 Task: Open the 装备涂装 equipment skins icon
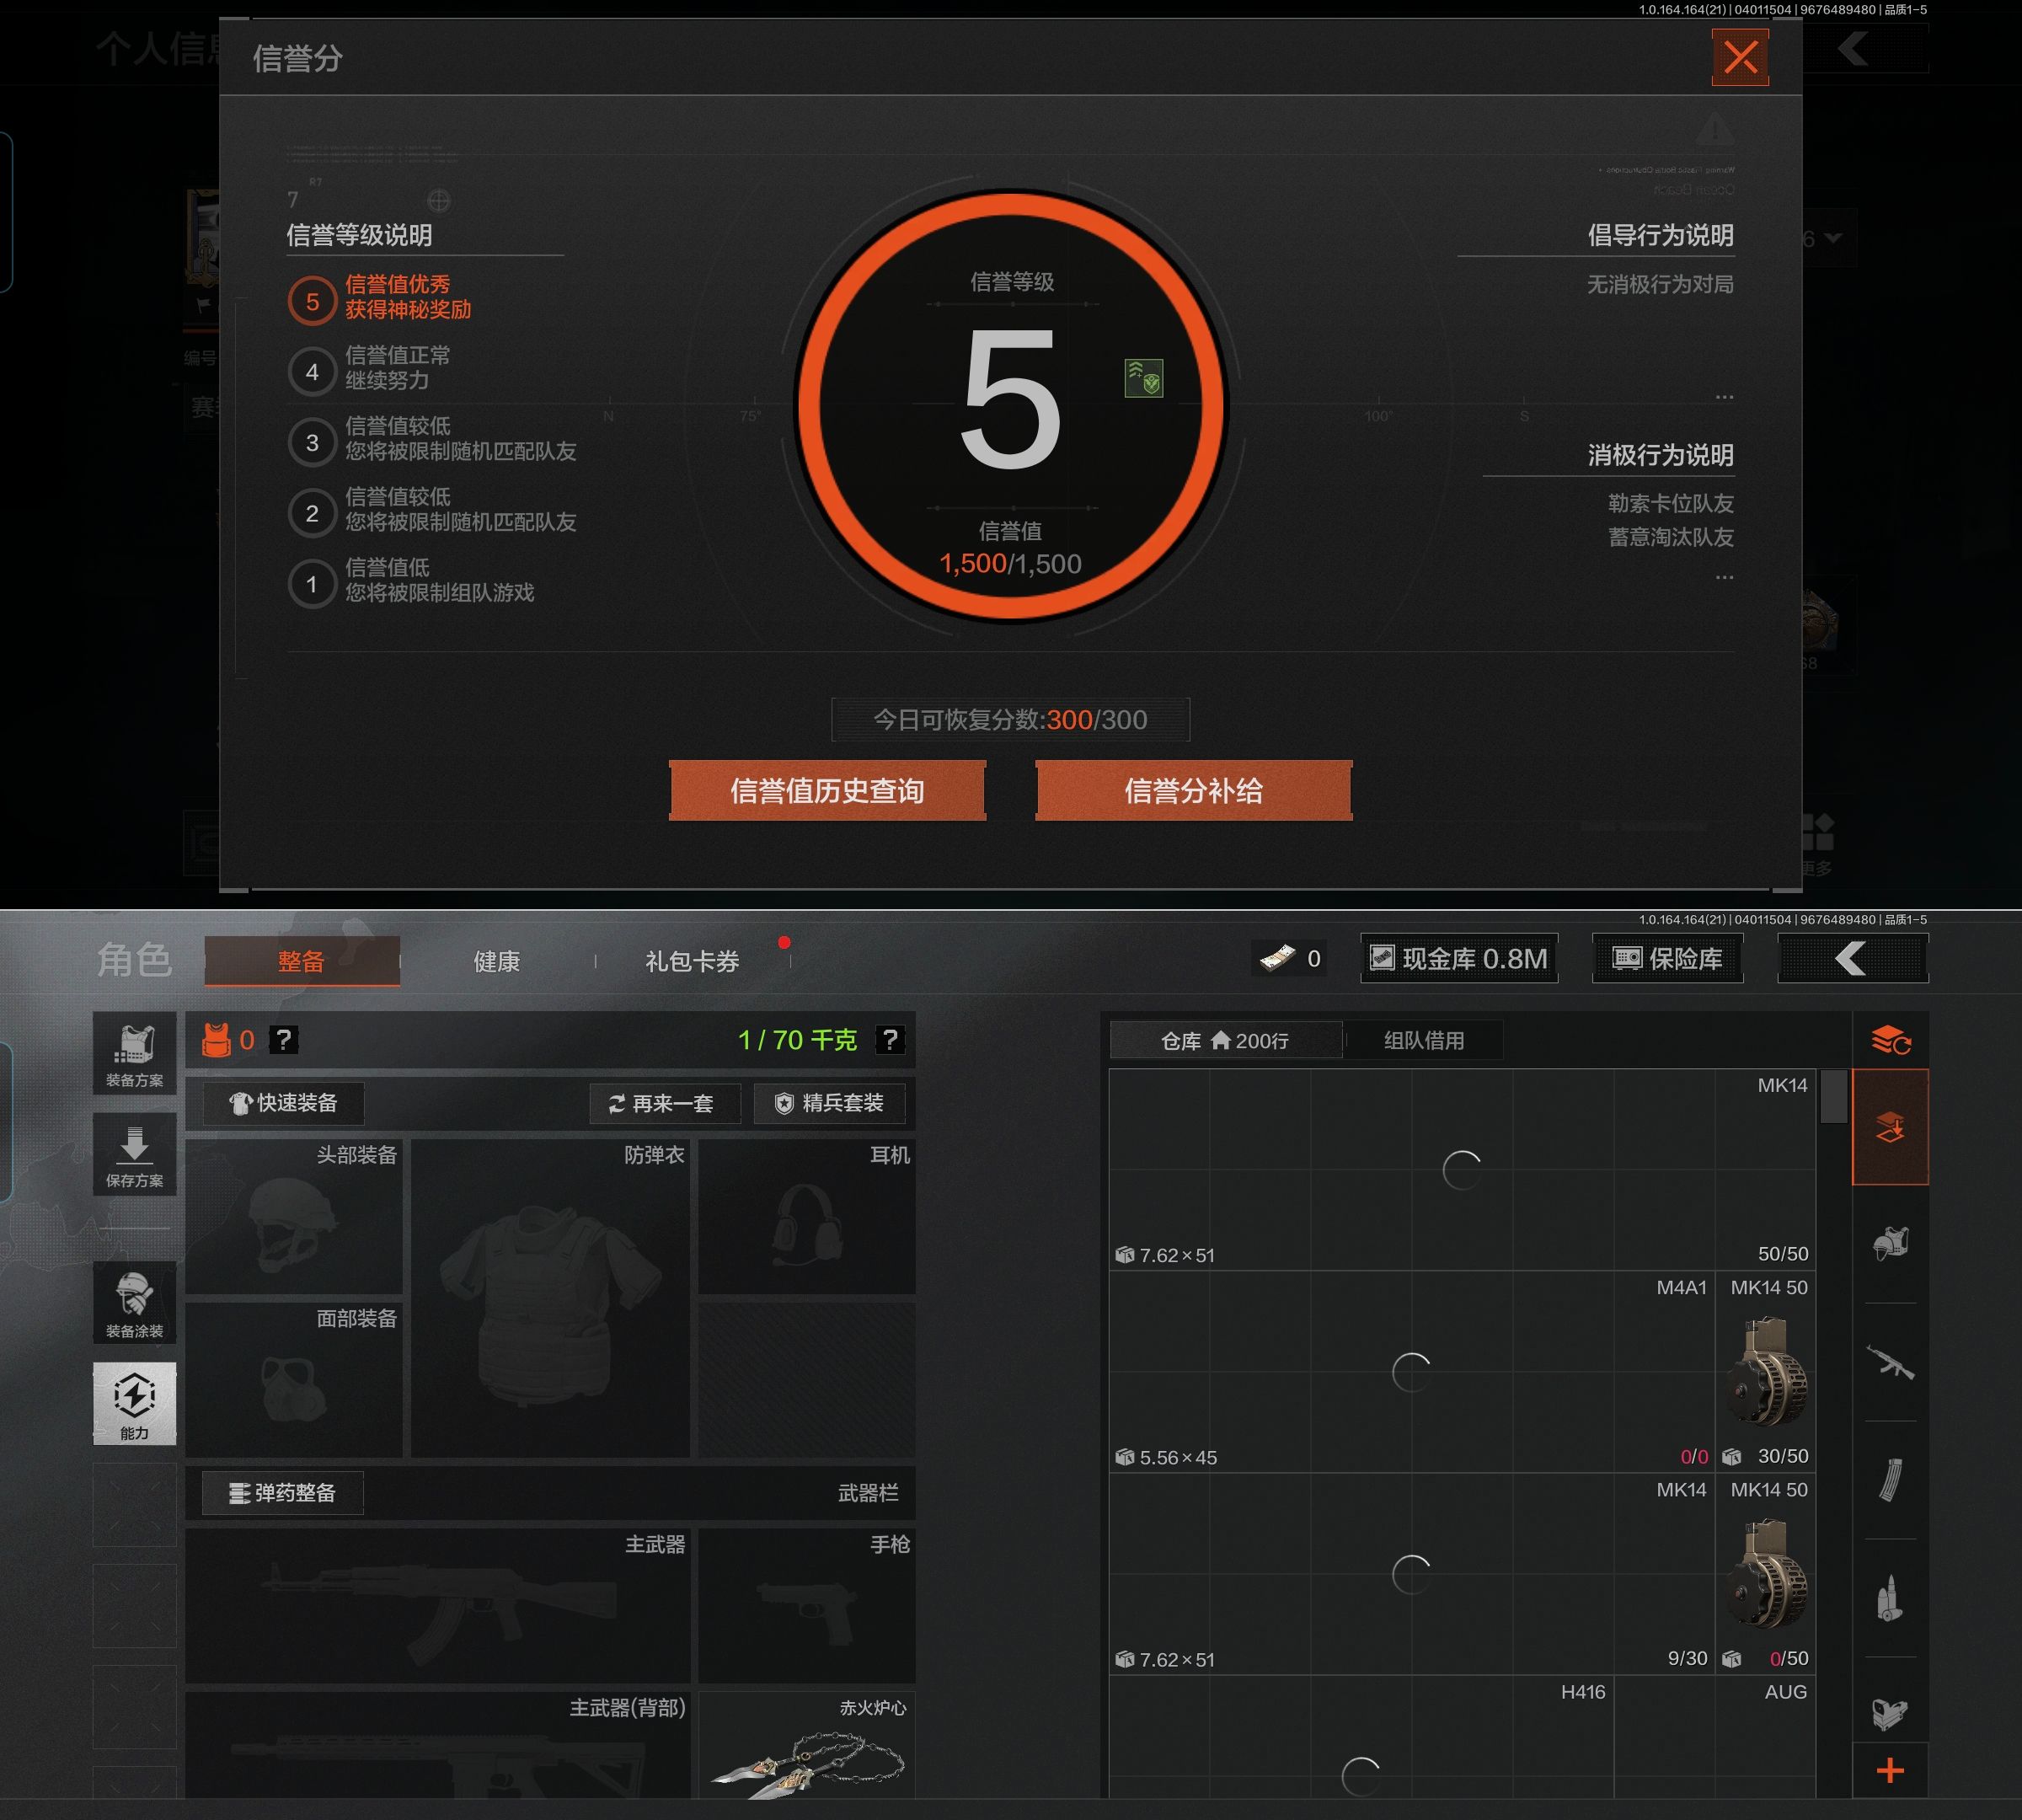[134, 1302]
